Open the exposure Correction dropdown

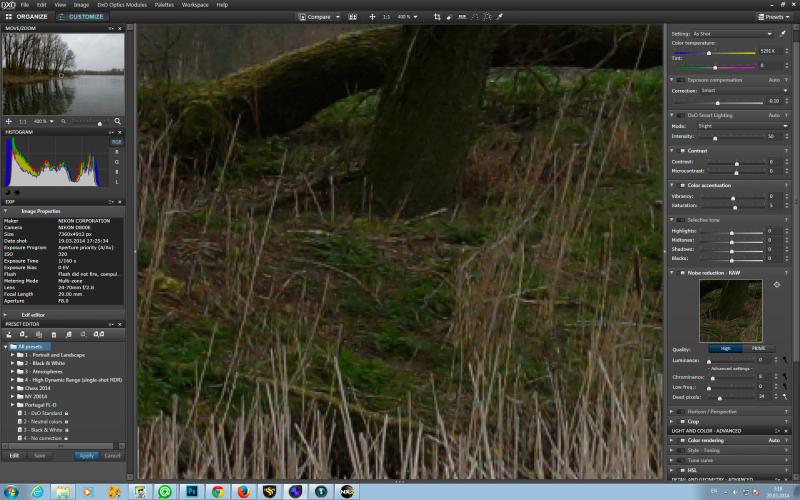pos(744,90)
